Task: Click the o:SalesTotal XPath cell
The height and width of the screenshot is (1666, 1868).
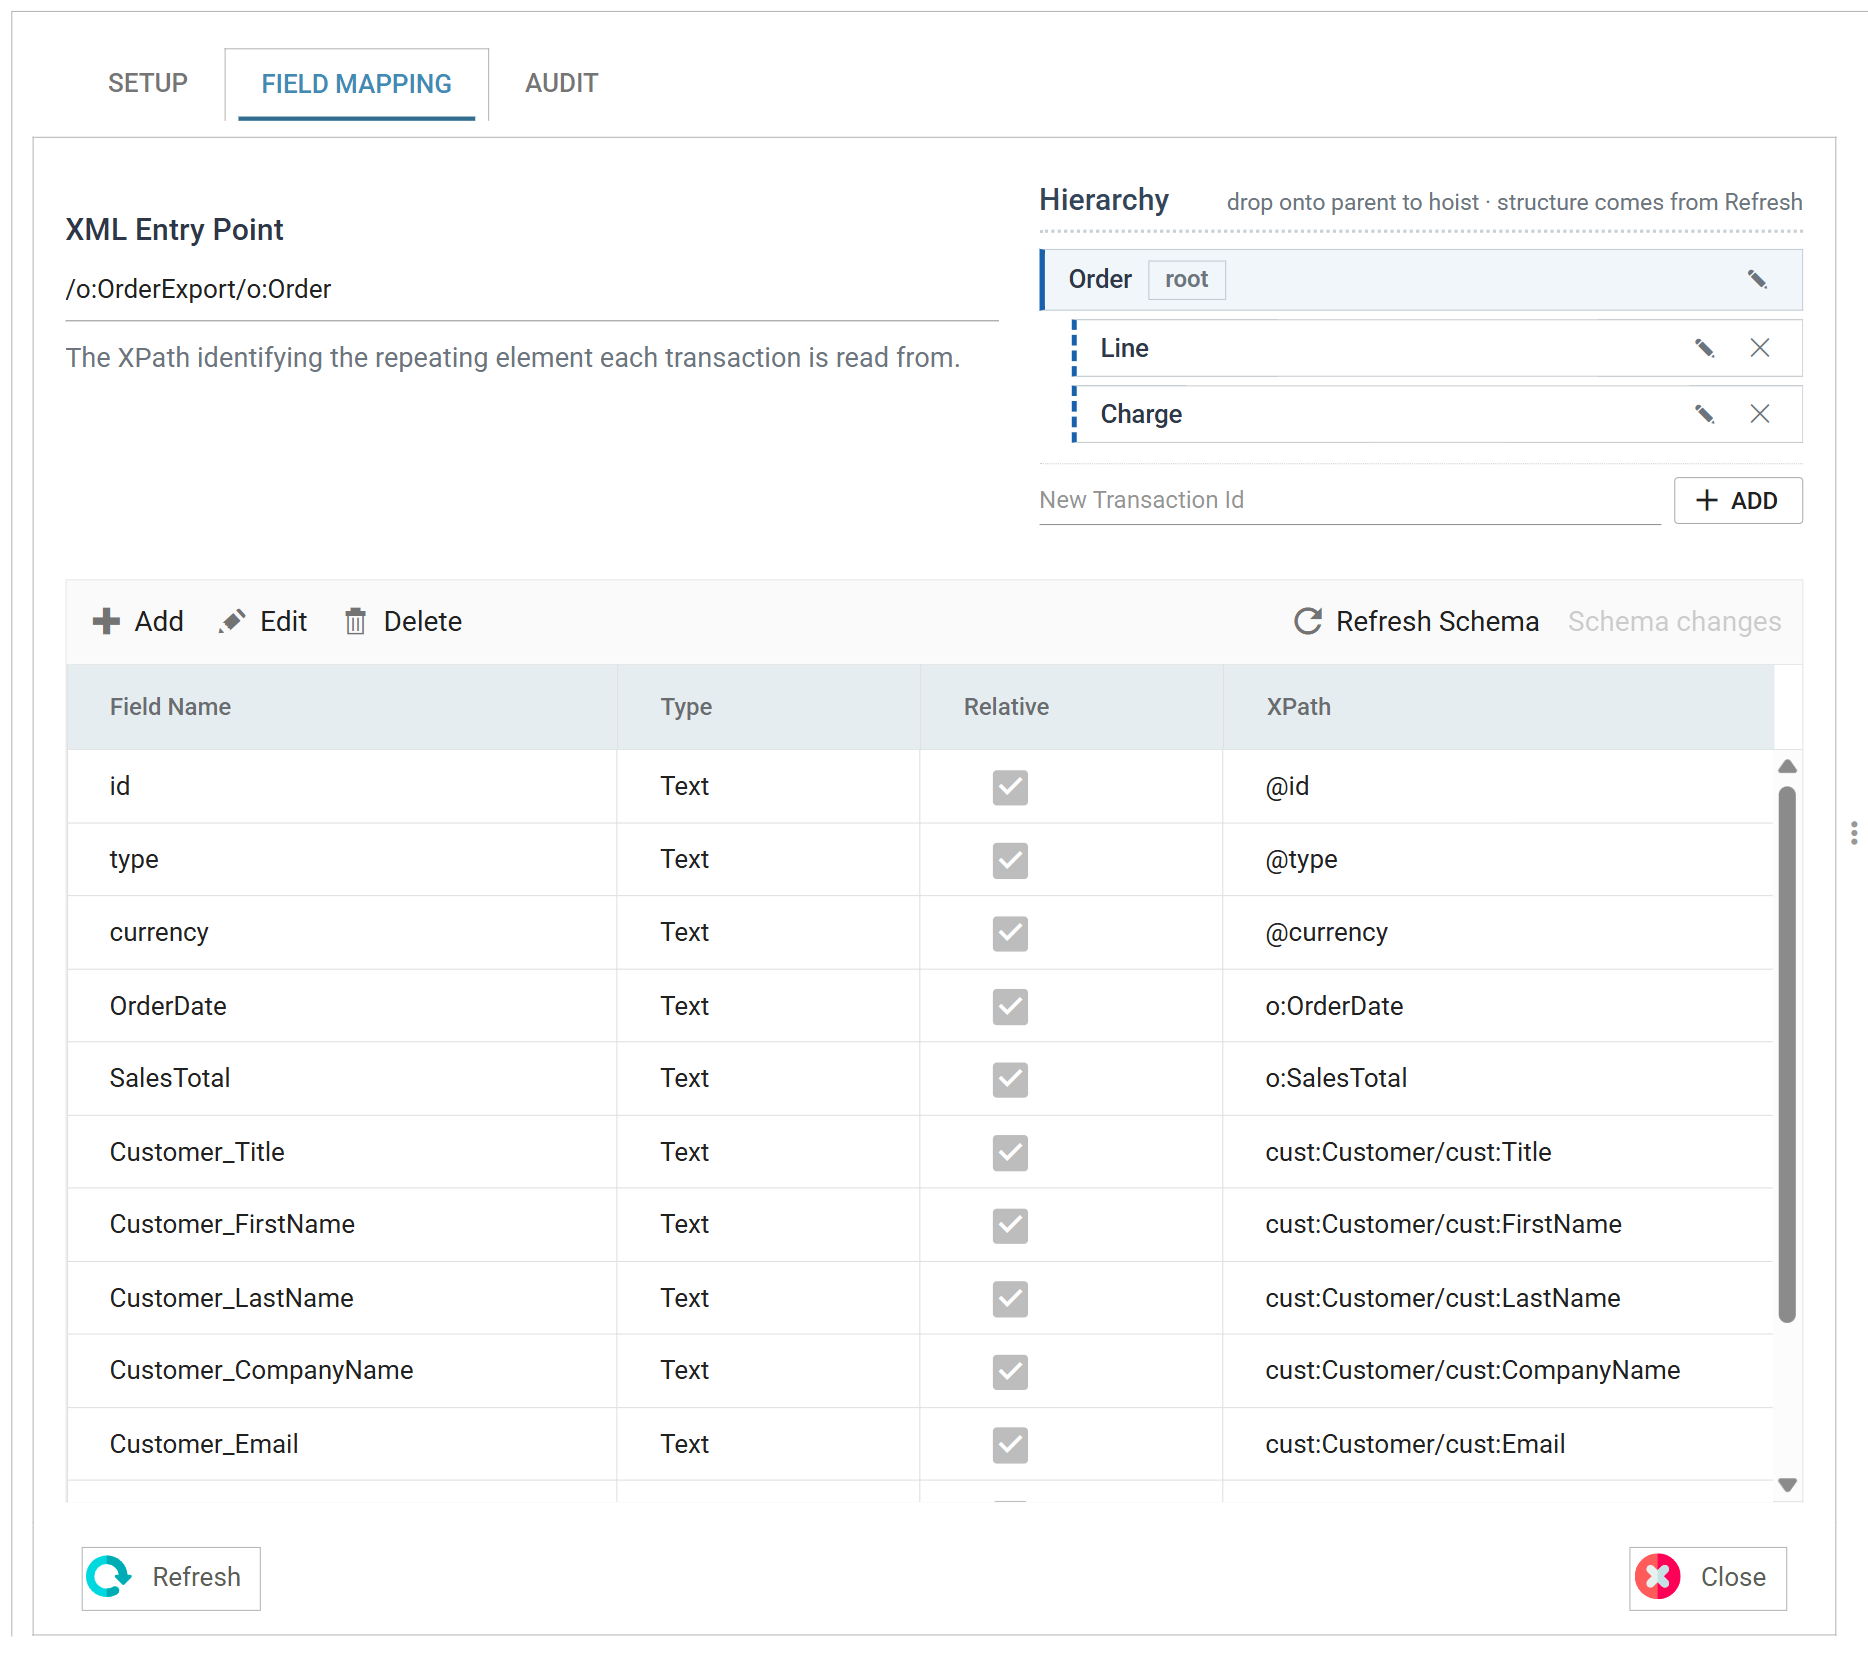Action: 1498,1079
